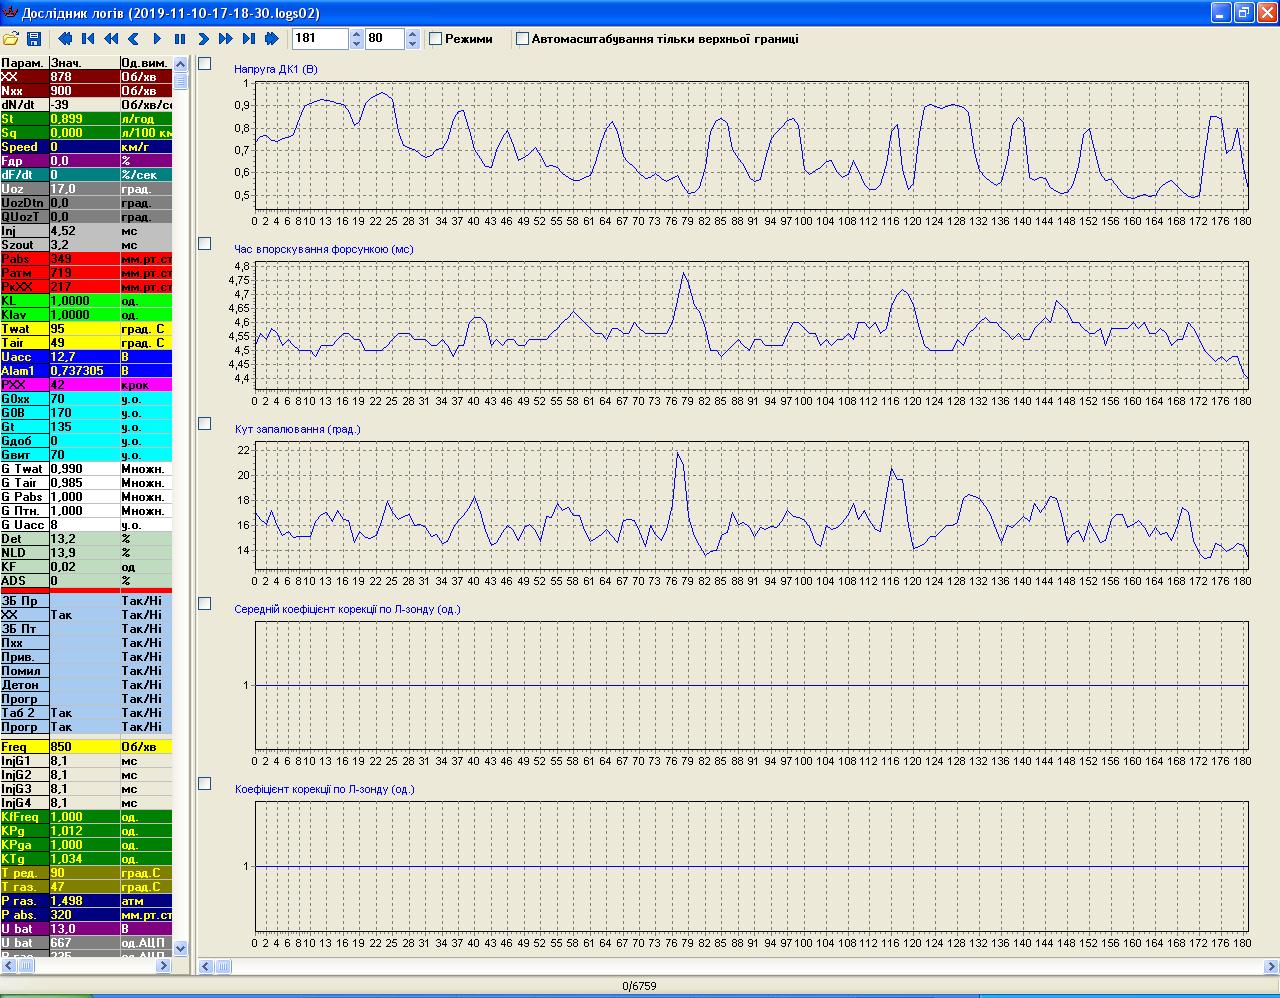The height and width of the screenshot is (998, 1280).
Task: Click the Напруга ДК1 (В) chart title
Action: [276, 69]
